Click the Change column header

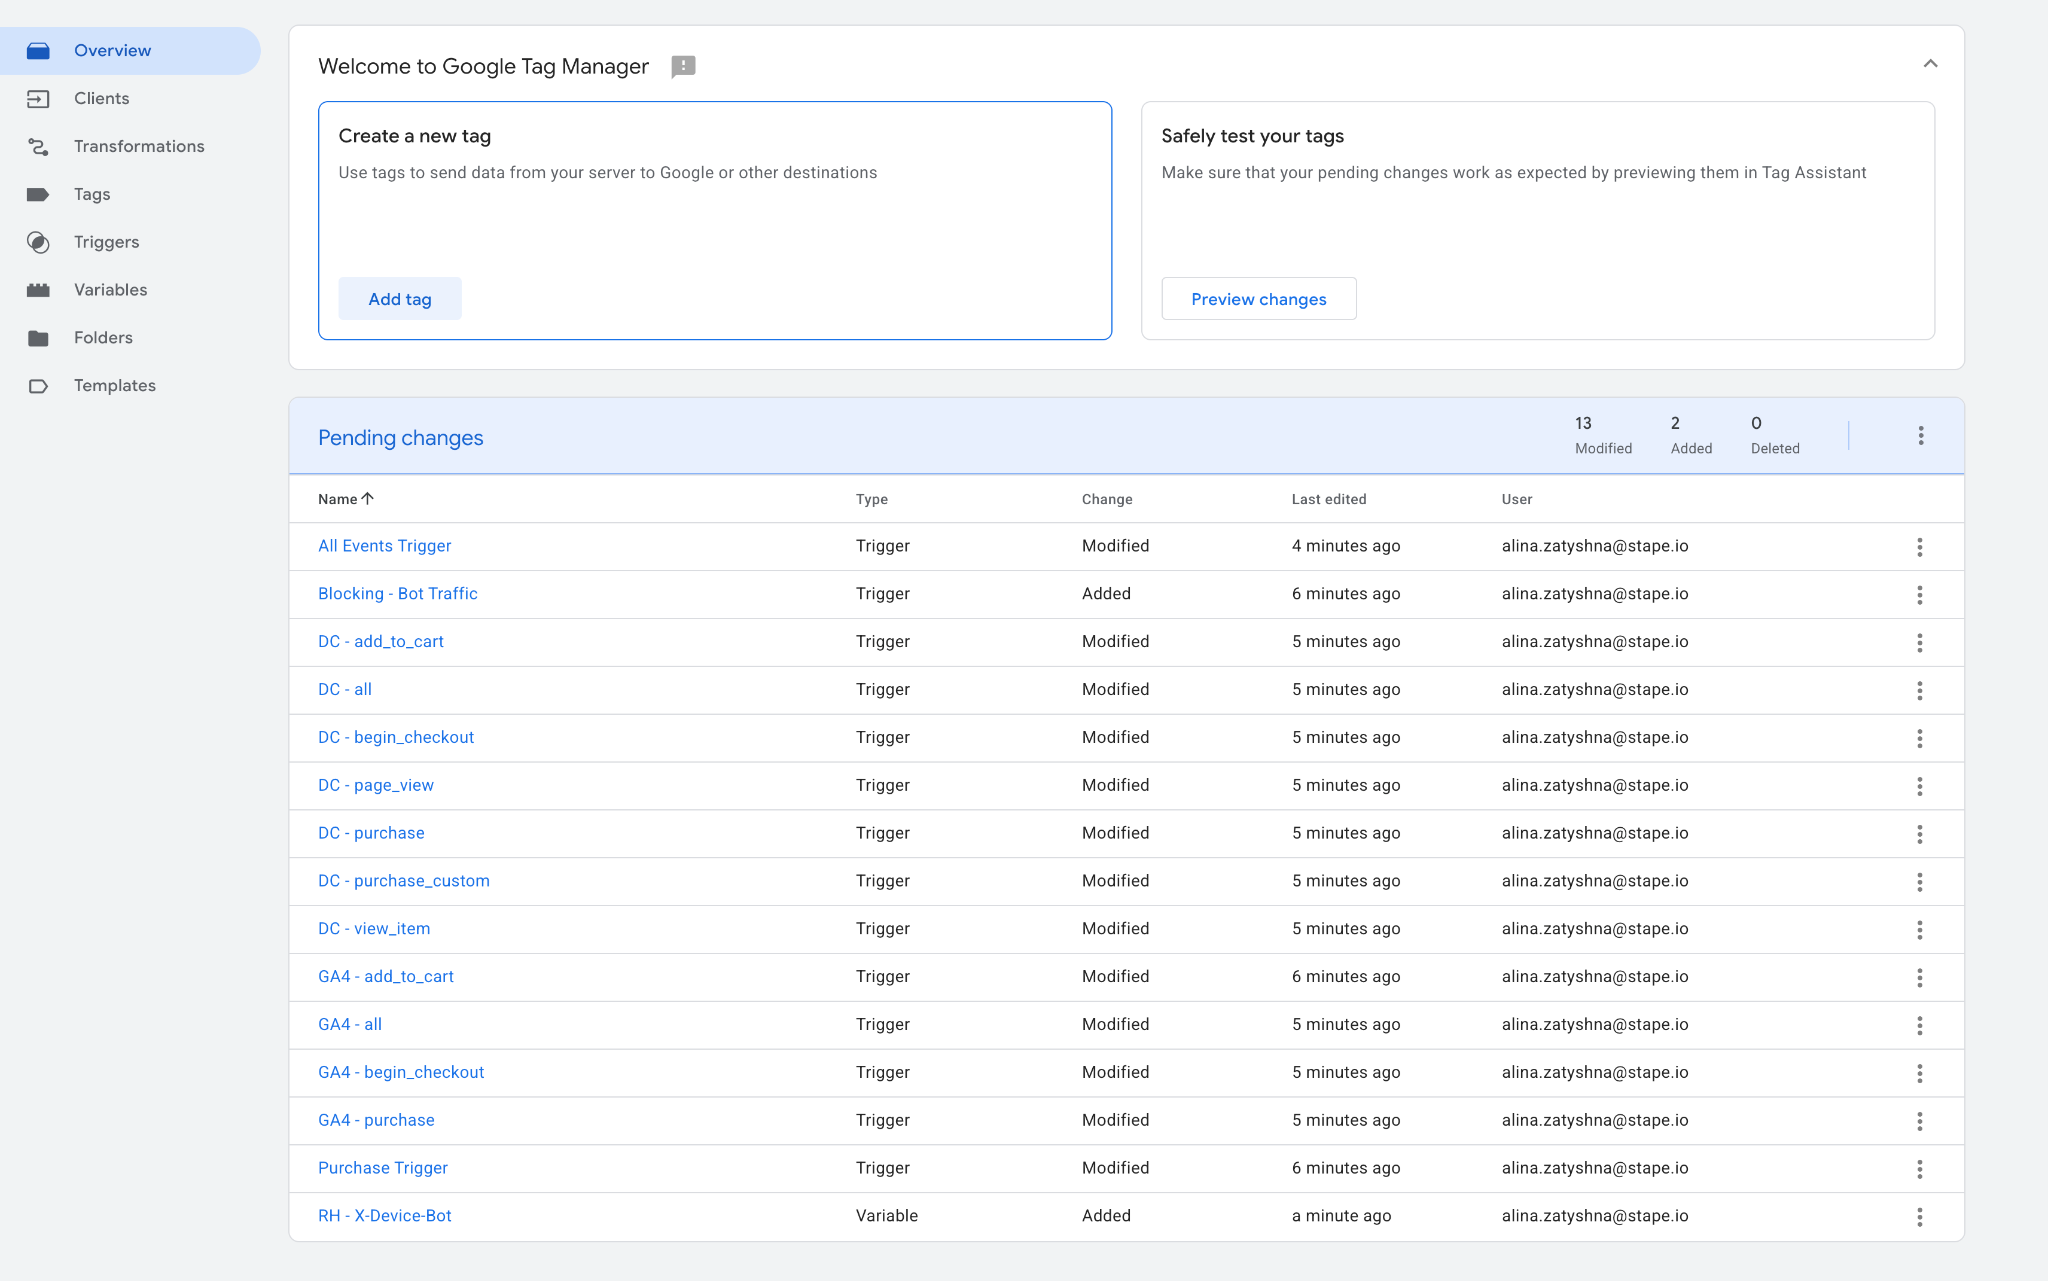tap(1107, 499)
